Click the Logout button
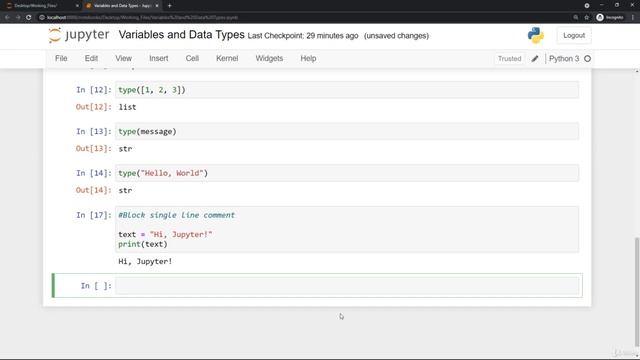Image resolution: width=640 pixels, height=360 pixels. pos(574,36)
